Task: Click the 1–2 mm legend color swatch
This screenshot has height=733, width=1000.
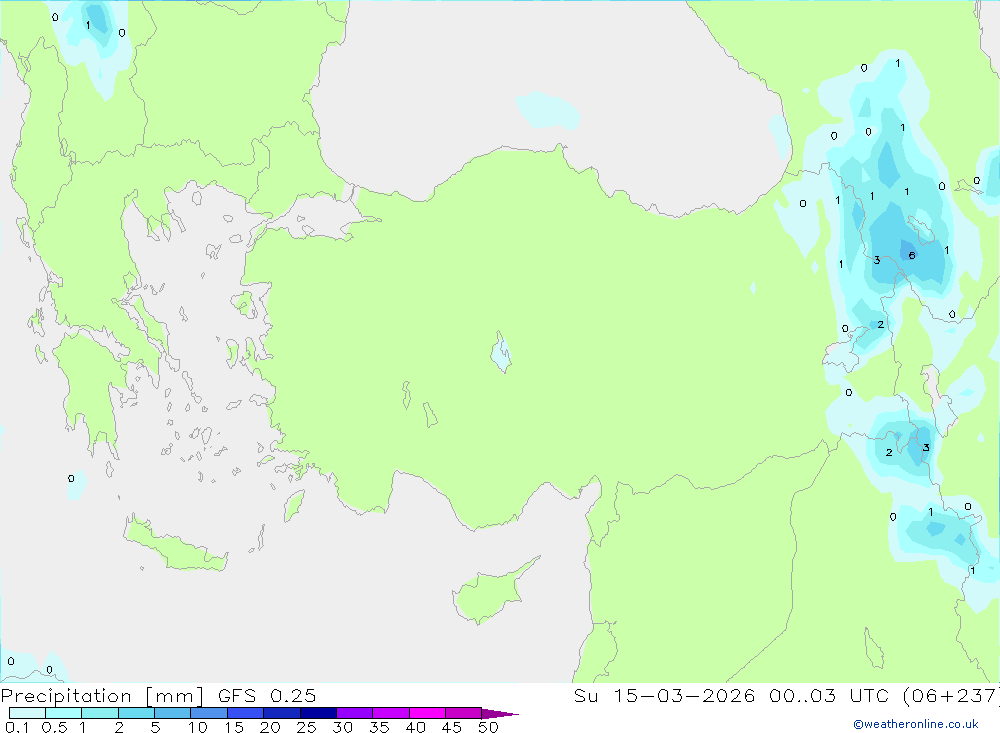Action: pyautogui.click(x=99, y=713)
